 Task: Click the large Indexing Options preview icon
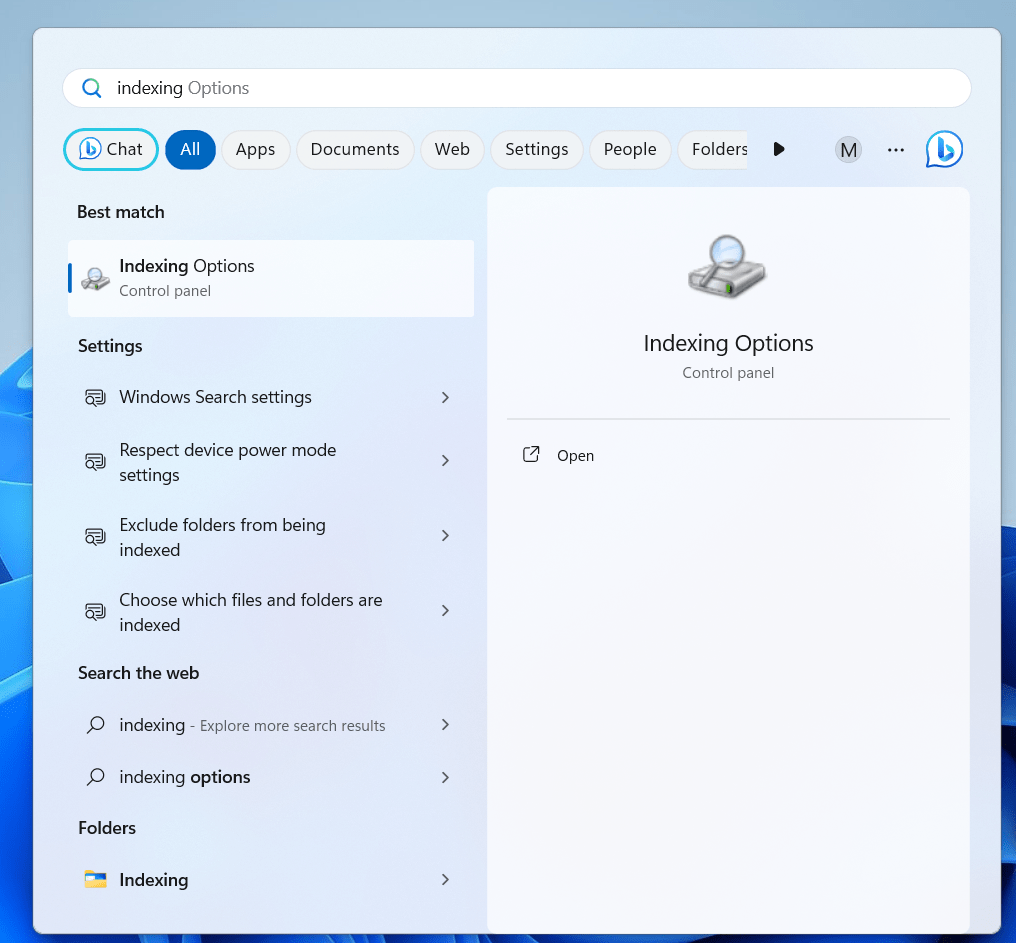(x=727, y=266)
